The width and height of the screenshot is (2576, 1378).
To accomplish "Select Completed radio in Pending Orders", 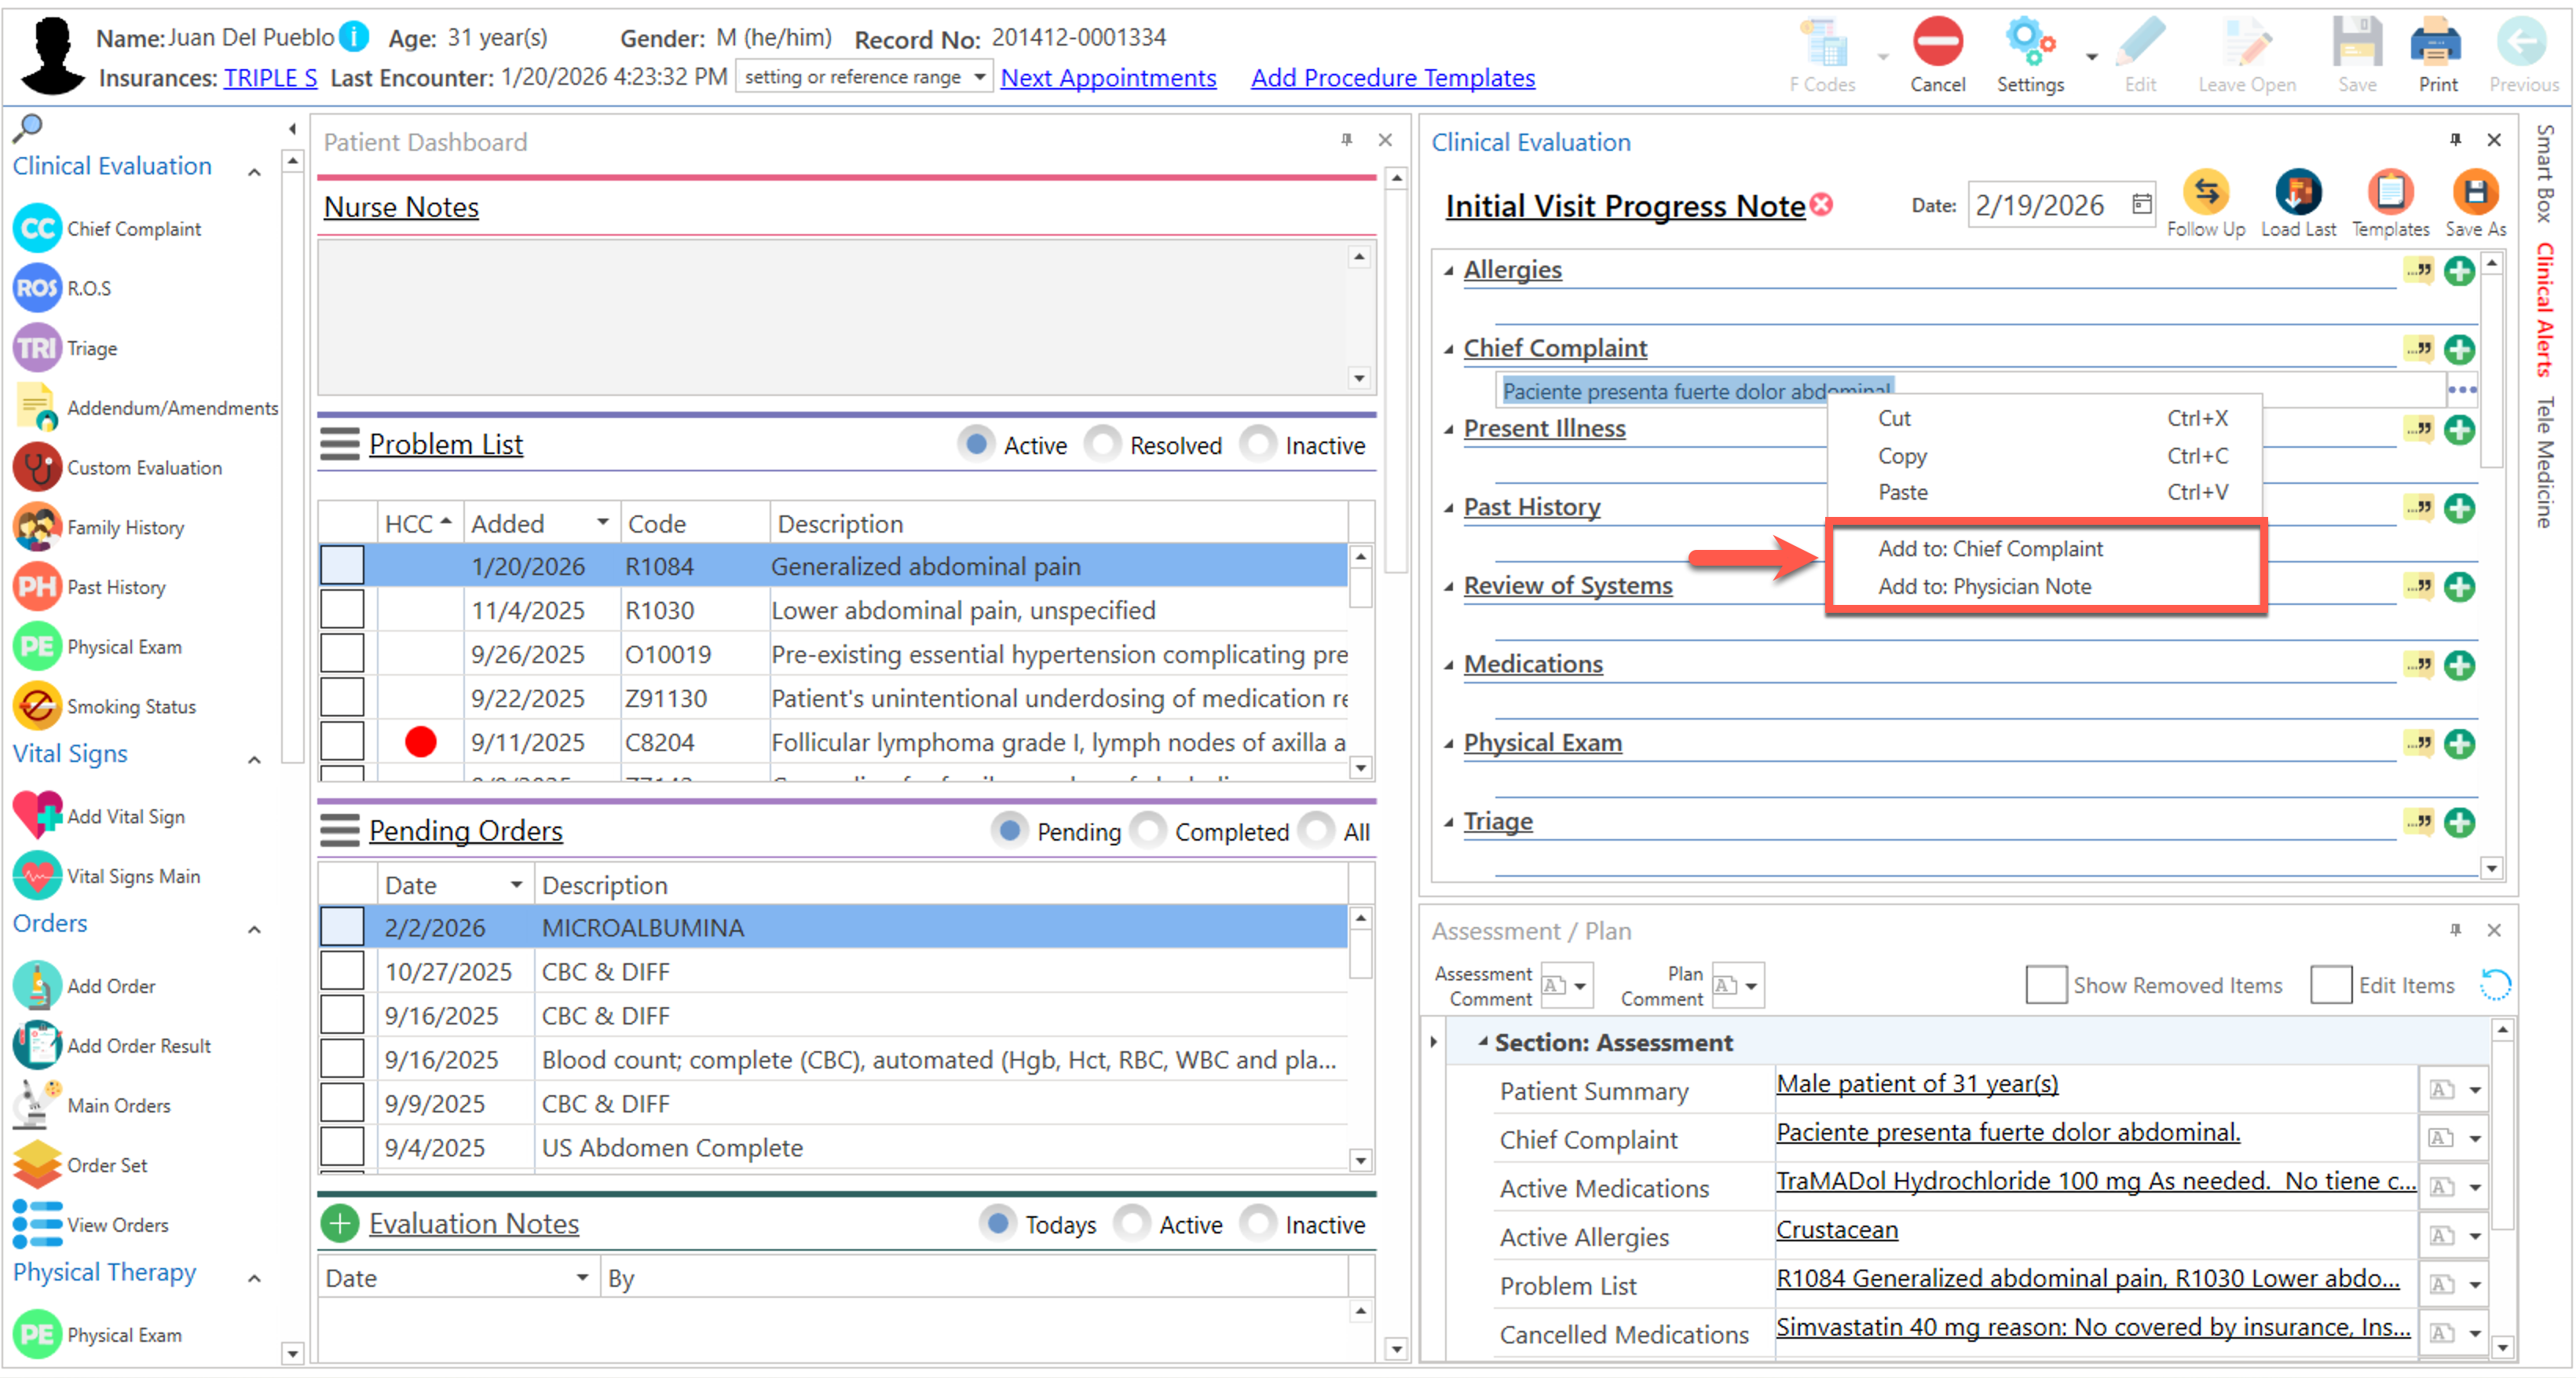I will (x=1149, y=830).
